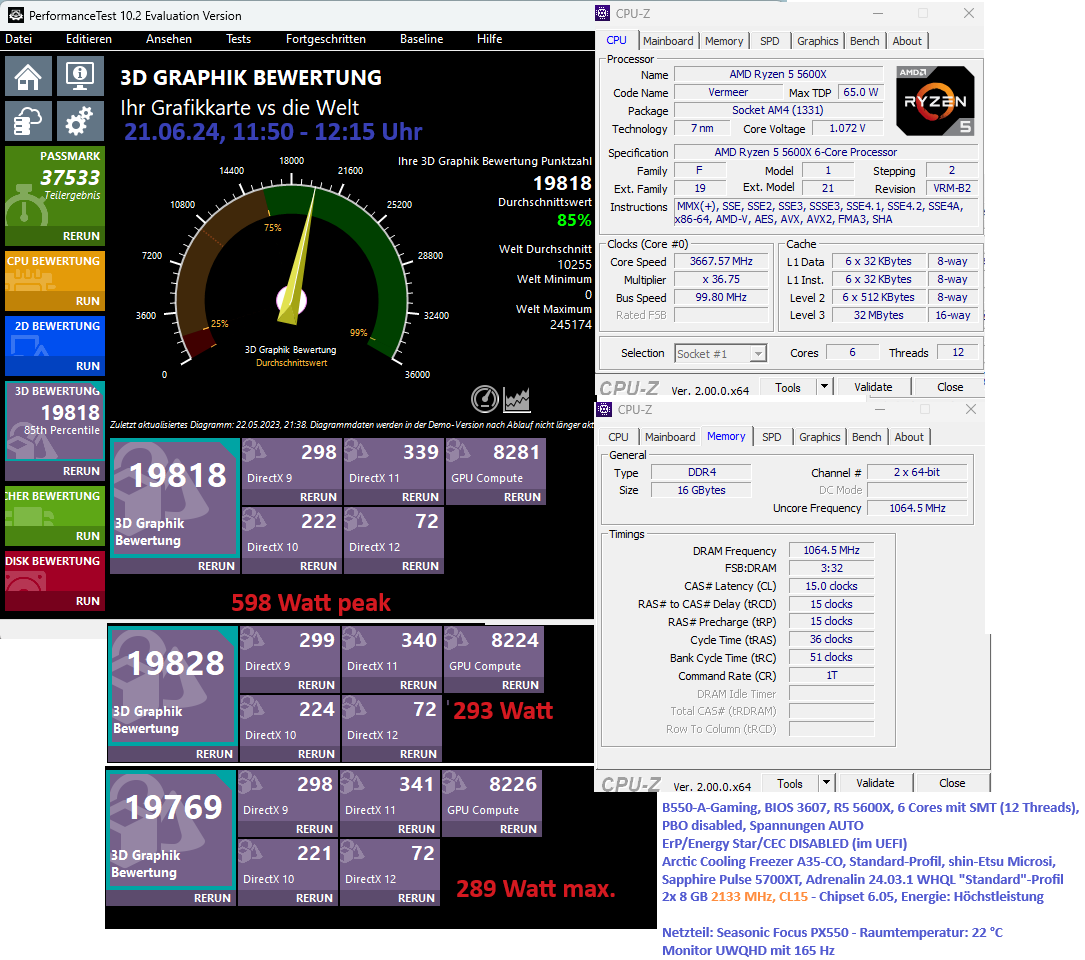Switch to SPD tab in upper CPU-Z window
1085x960 pixels.
(769, 41)
